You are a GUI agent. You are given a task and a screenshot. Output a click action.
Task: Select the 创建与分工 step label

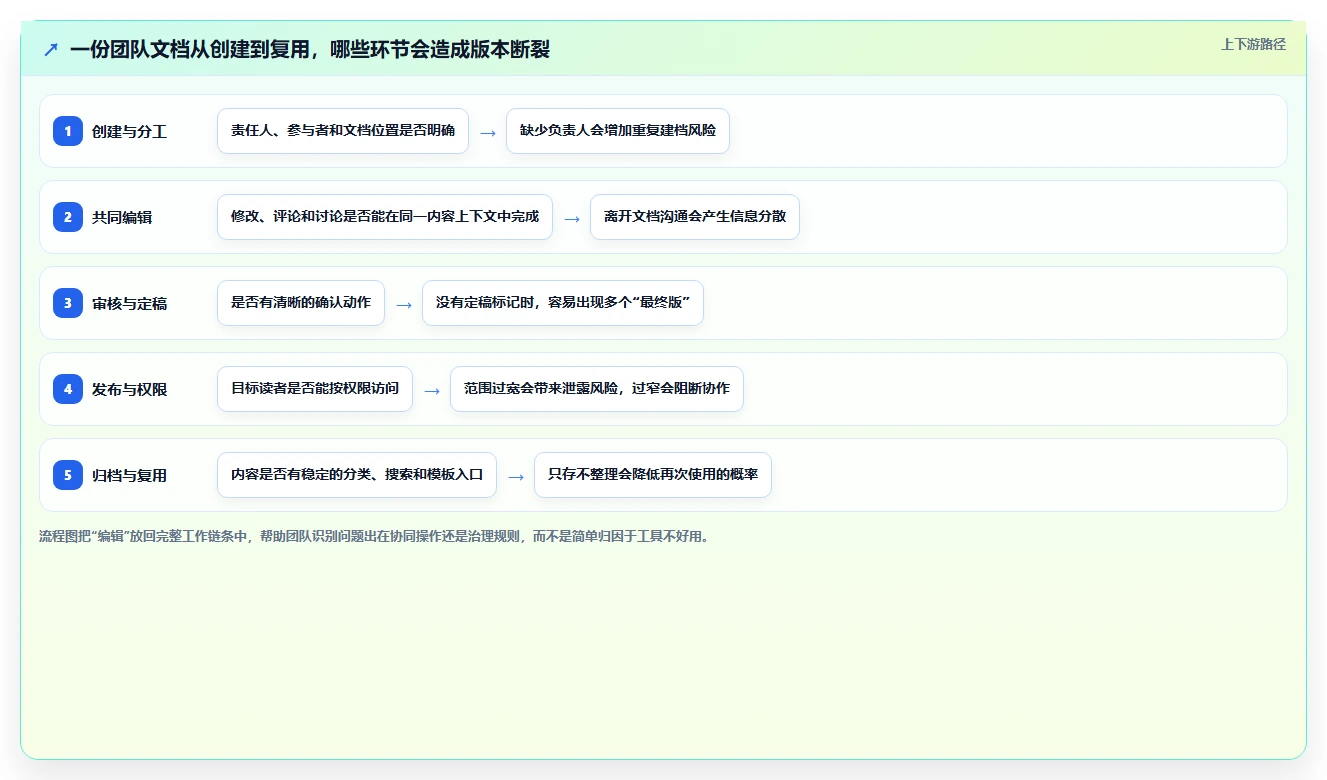[x=129, y=131]
